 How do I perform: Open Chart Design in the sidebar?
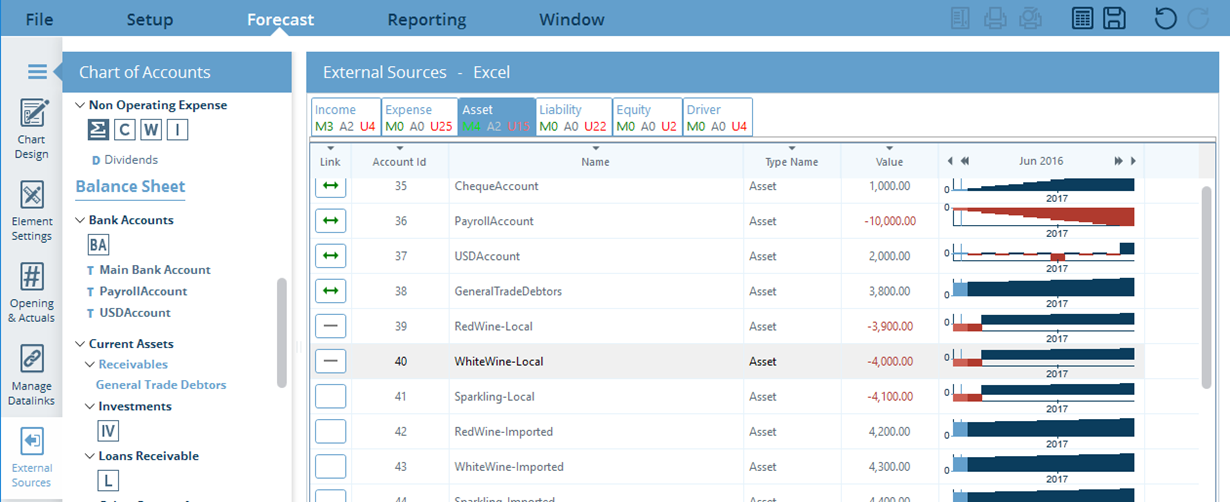coord(32,128)
